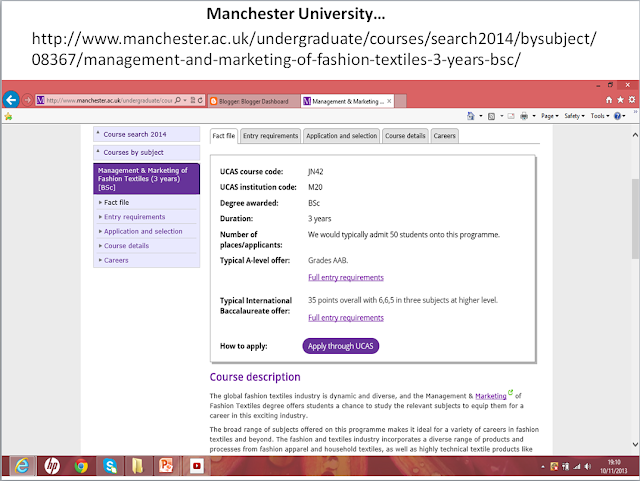Click the RSS feeds icon
The width and height of the screenshot is (640, 481).
(x=491, y=116)
